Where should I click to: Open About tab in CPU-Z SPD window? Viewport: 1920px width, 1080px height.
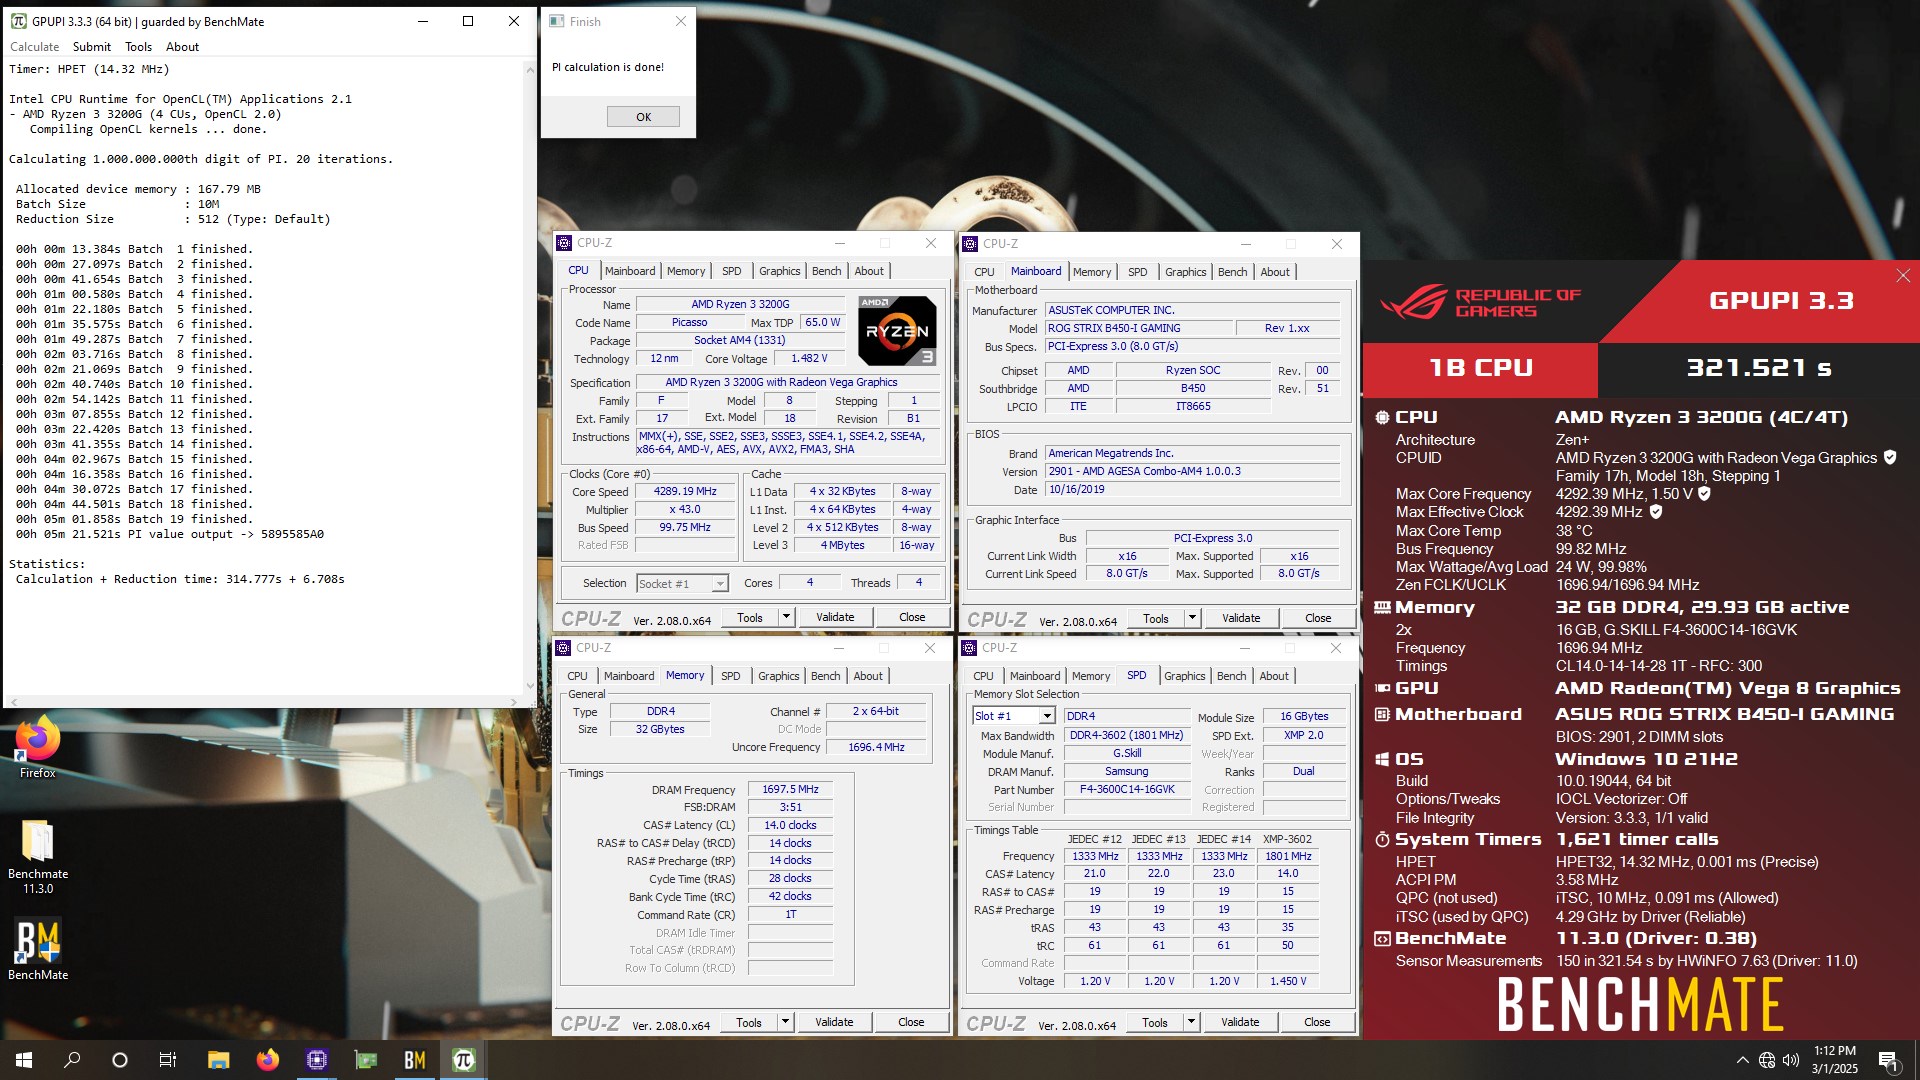1274,676
